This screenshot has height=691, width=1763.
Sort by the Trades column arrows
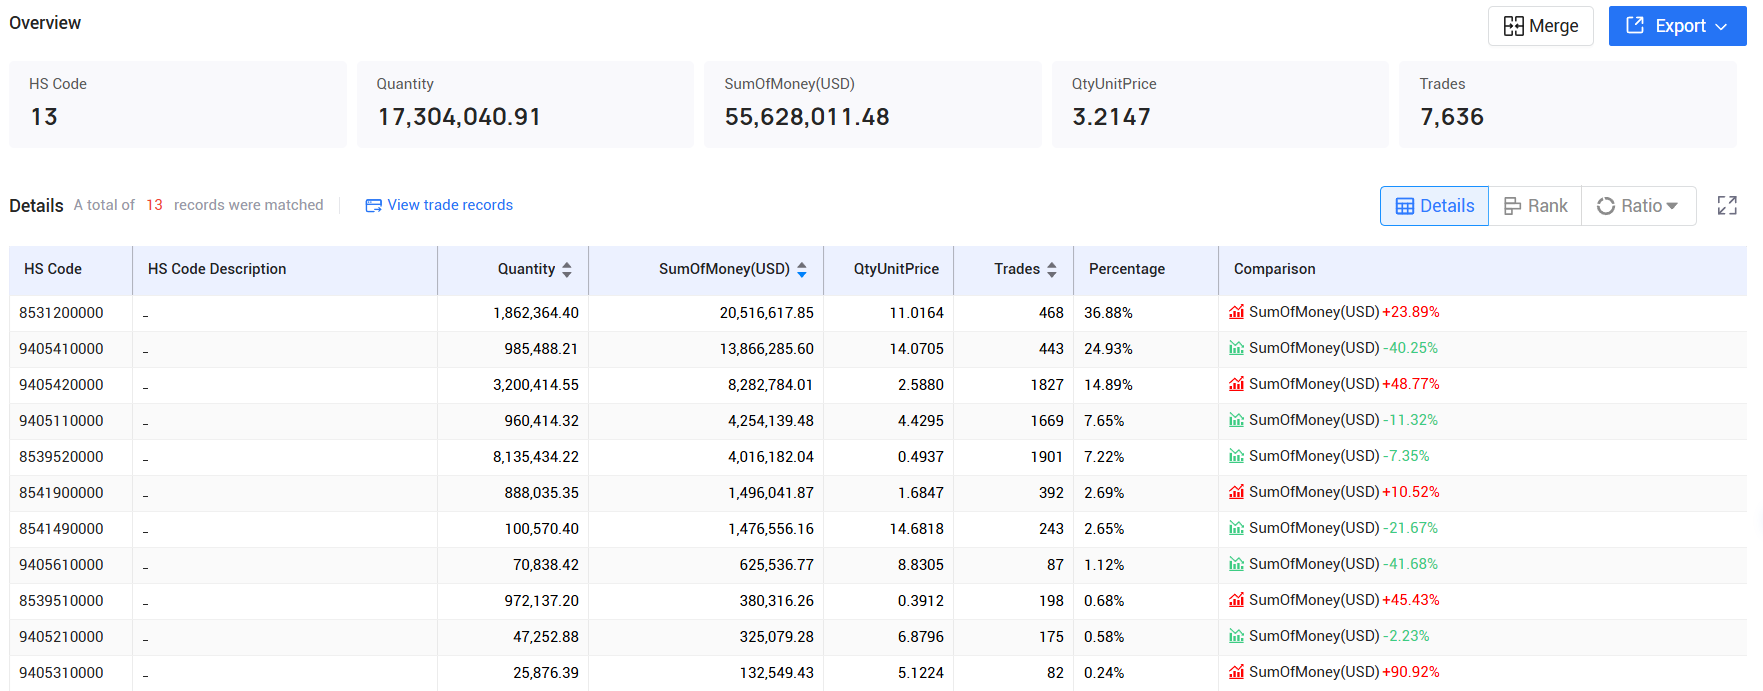pyautogui.click(x=1052, y=269)
